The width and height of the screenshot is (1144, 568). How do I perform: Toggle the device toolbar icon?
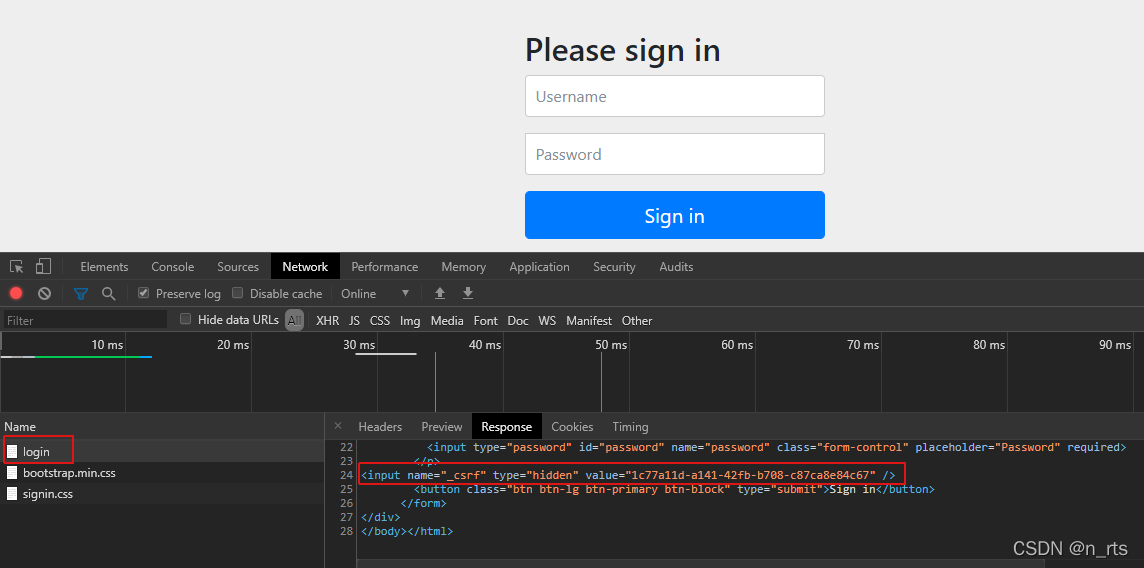44,267
